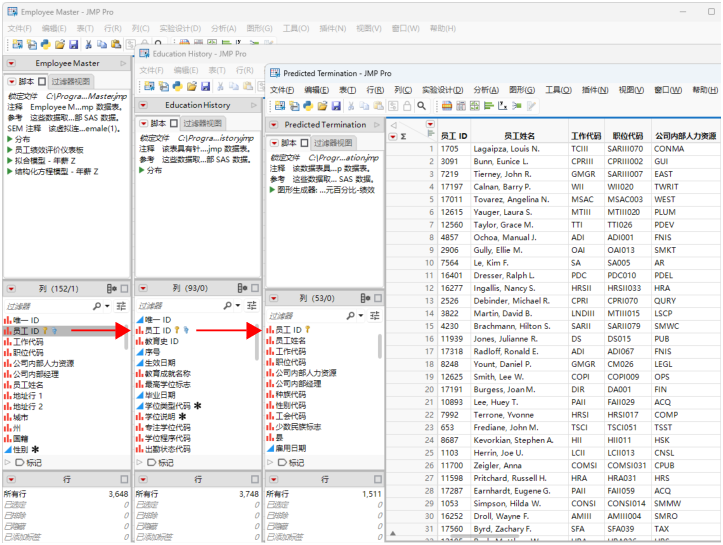Click the green bar Distribution icon in Predicted Termination toolbar

[x=489, y=106]
